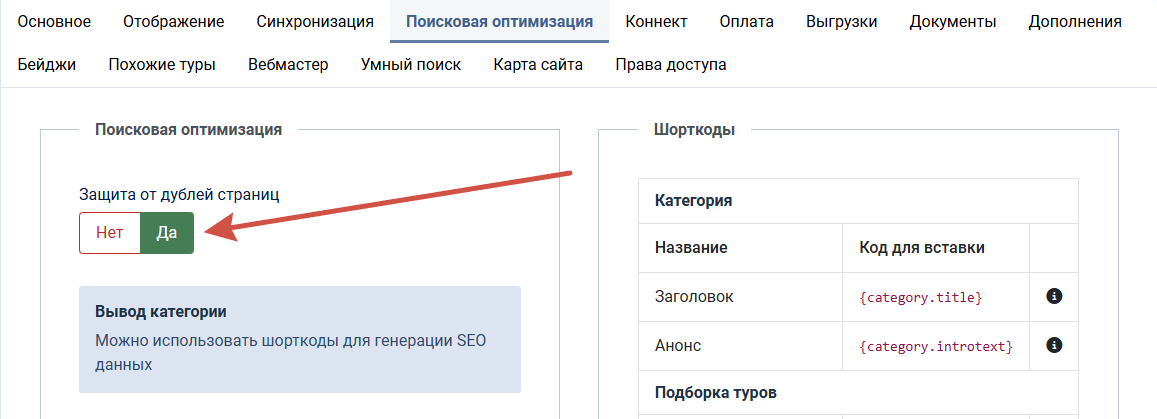Go to the Умный поиск tab
The height and width of the screenshot is (419, 1157).
tap(411, 65)
